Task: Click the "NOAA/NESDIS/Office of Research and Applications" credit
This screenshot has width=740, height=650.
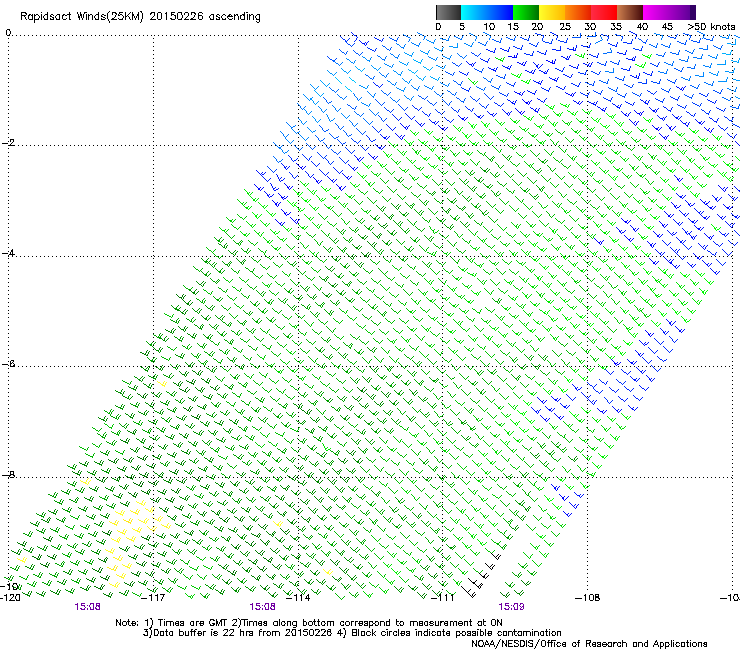Action: click(589, 644)
